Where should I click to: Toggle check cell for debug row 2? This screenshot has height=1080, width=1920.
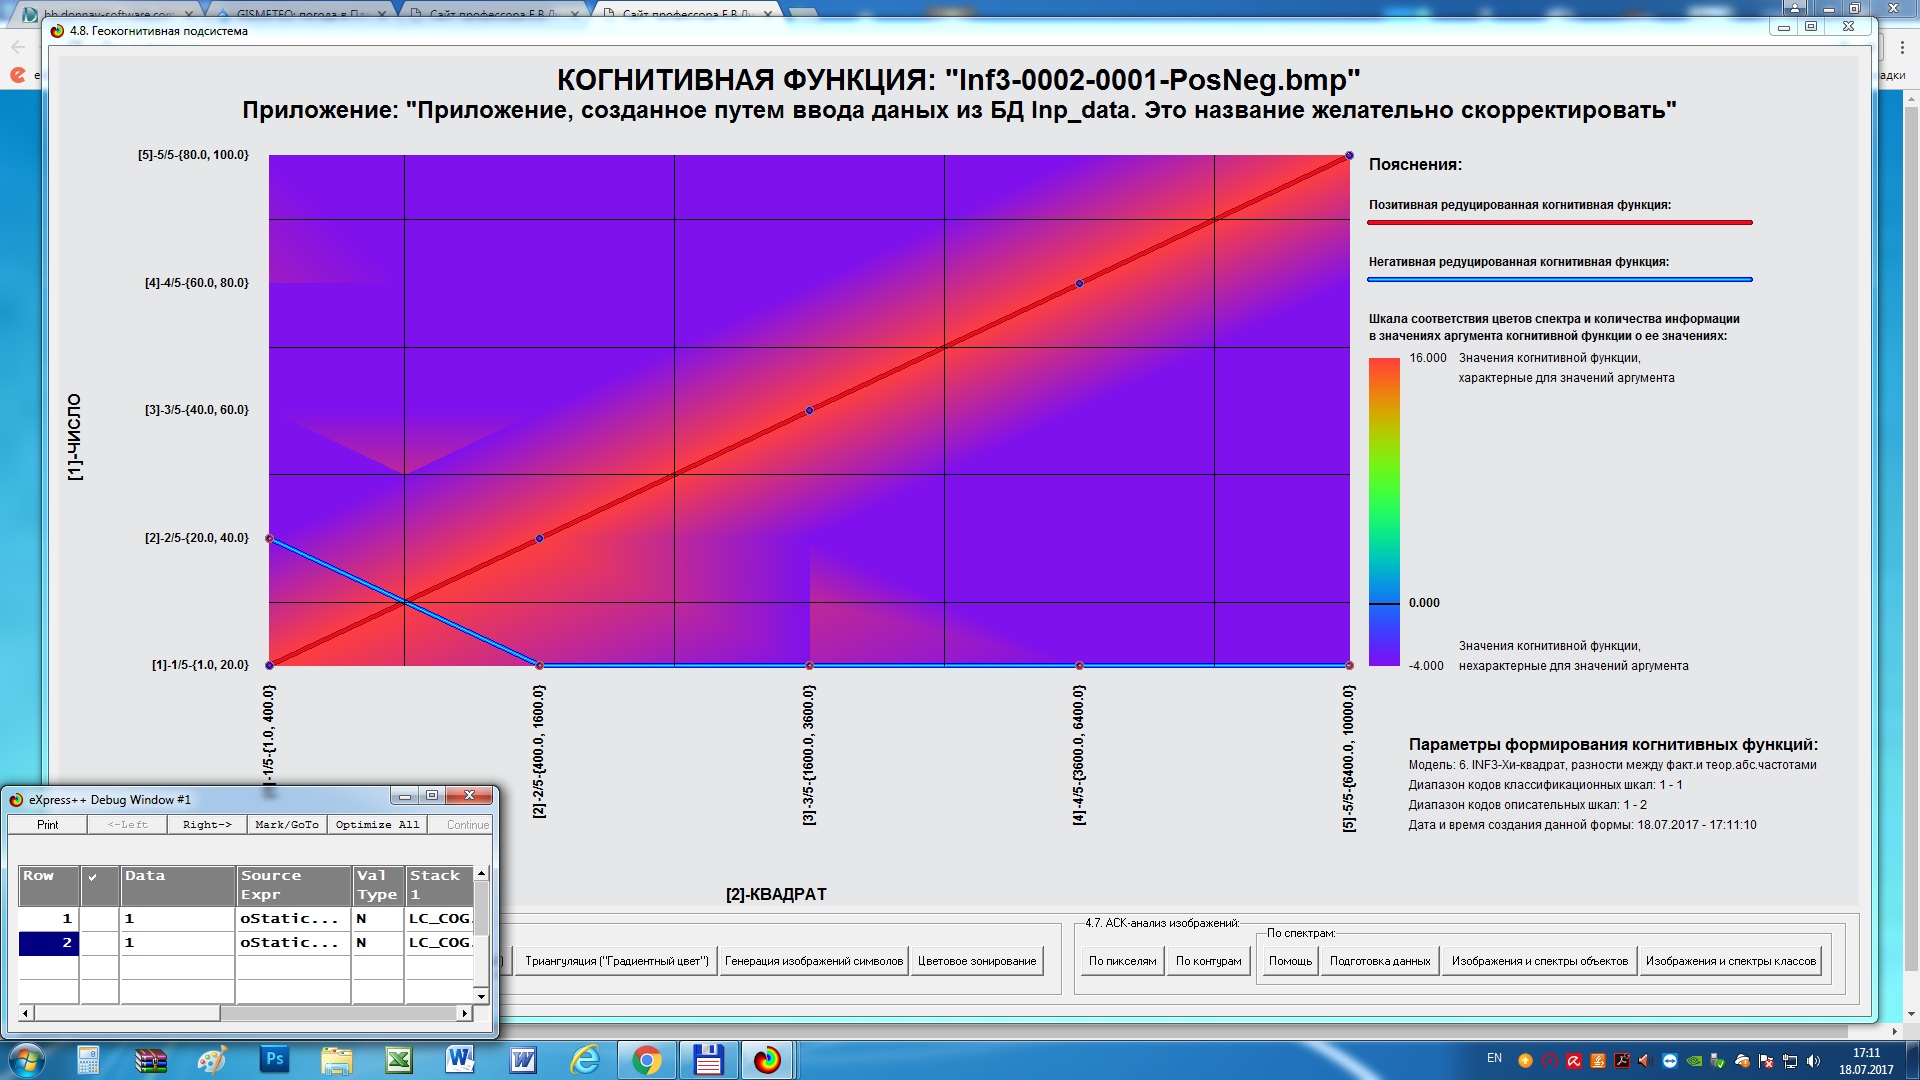[x=99, y=942]
